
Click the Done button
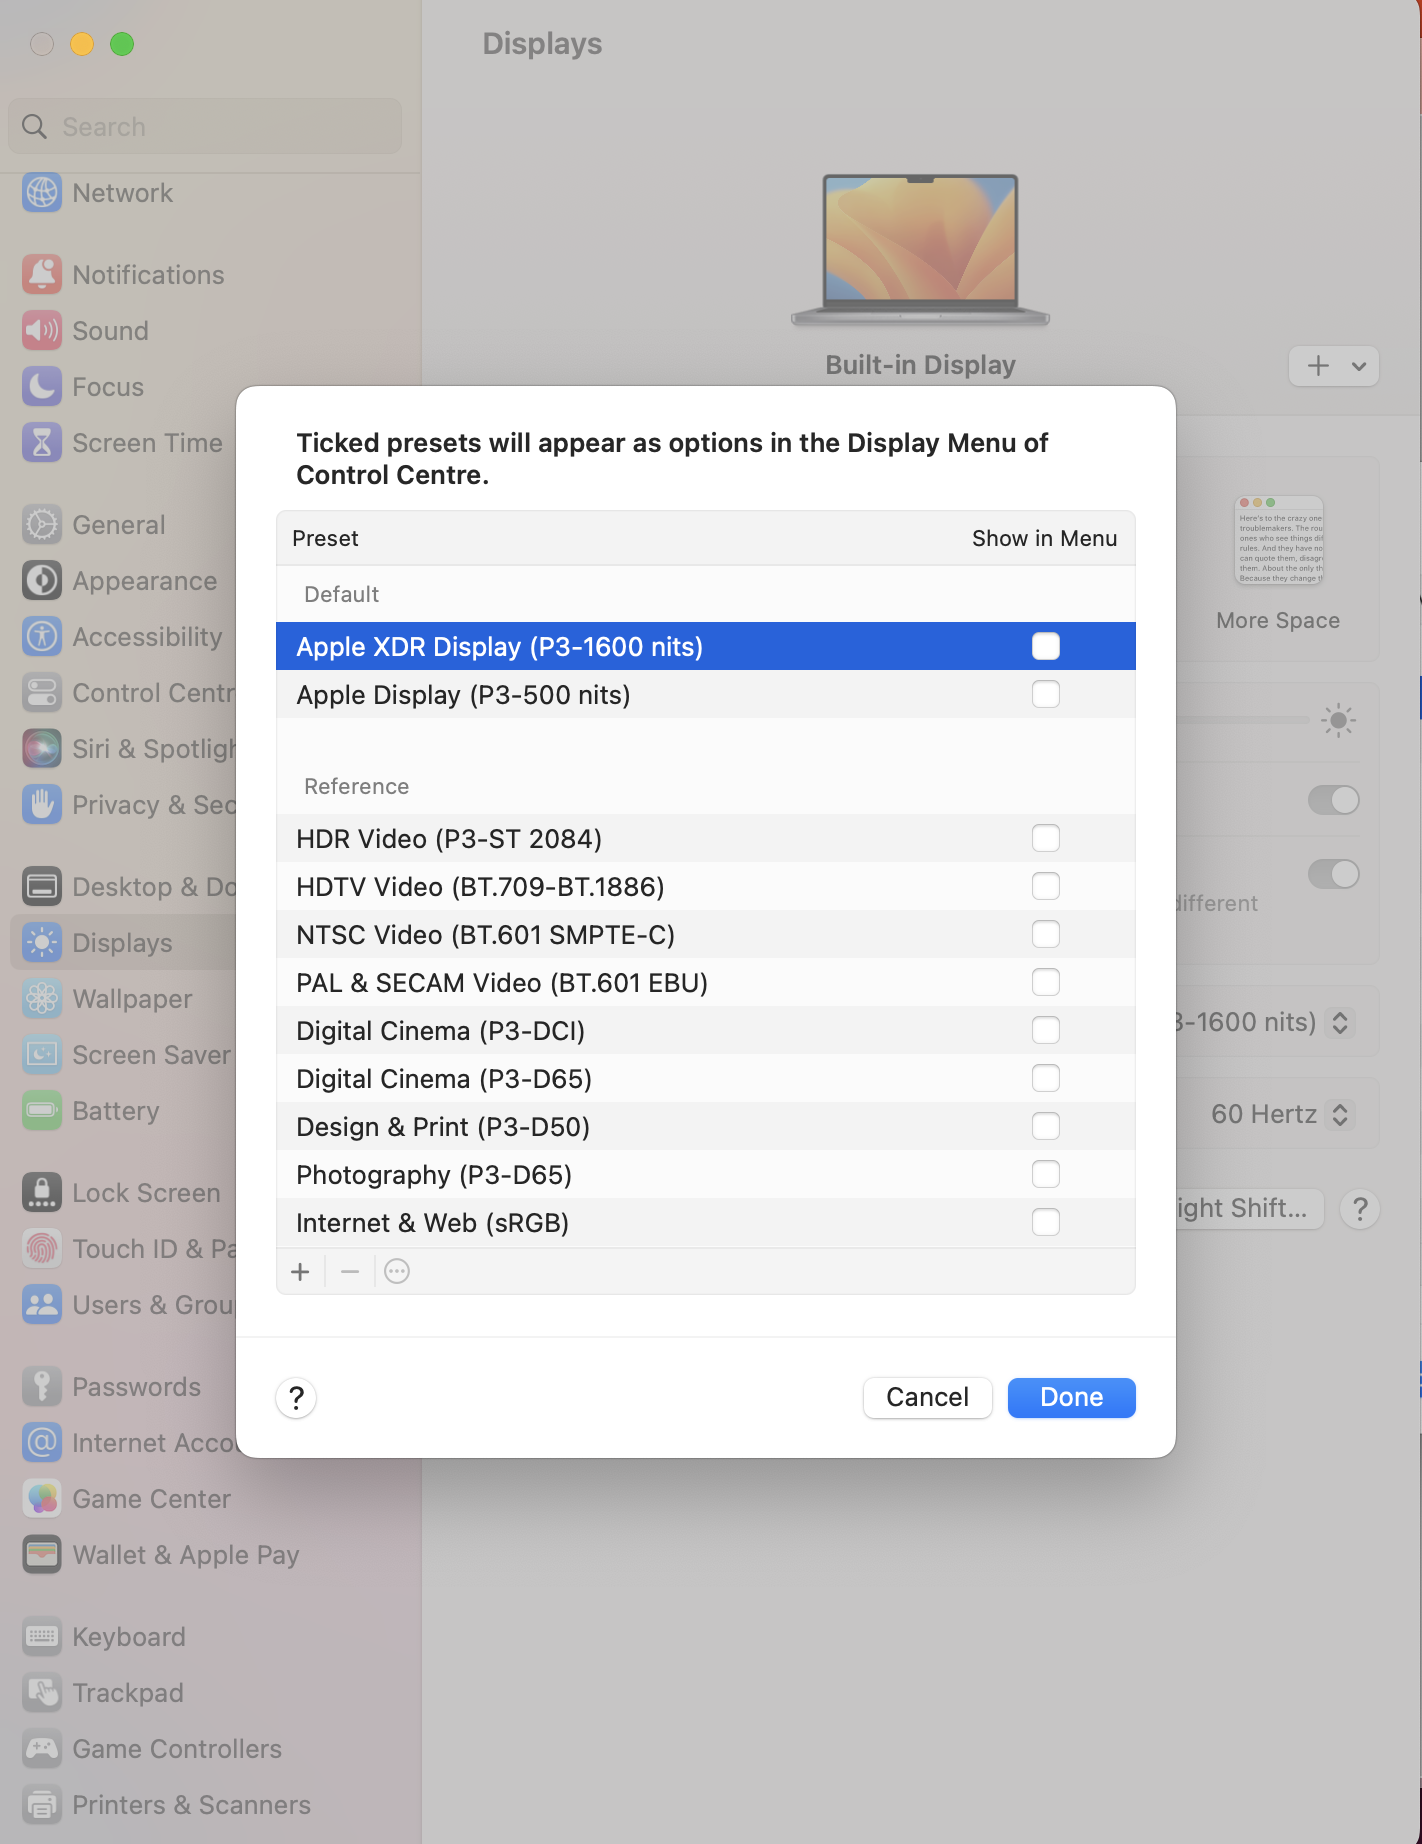(x=1072, y=1398)
